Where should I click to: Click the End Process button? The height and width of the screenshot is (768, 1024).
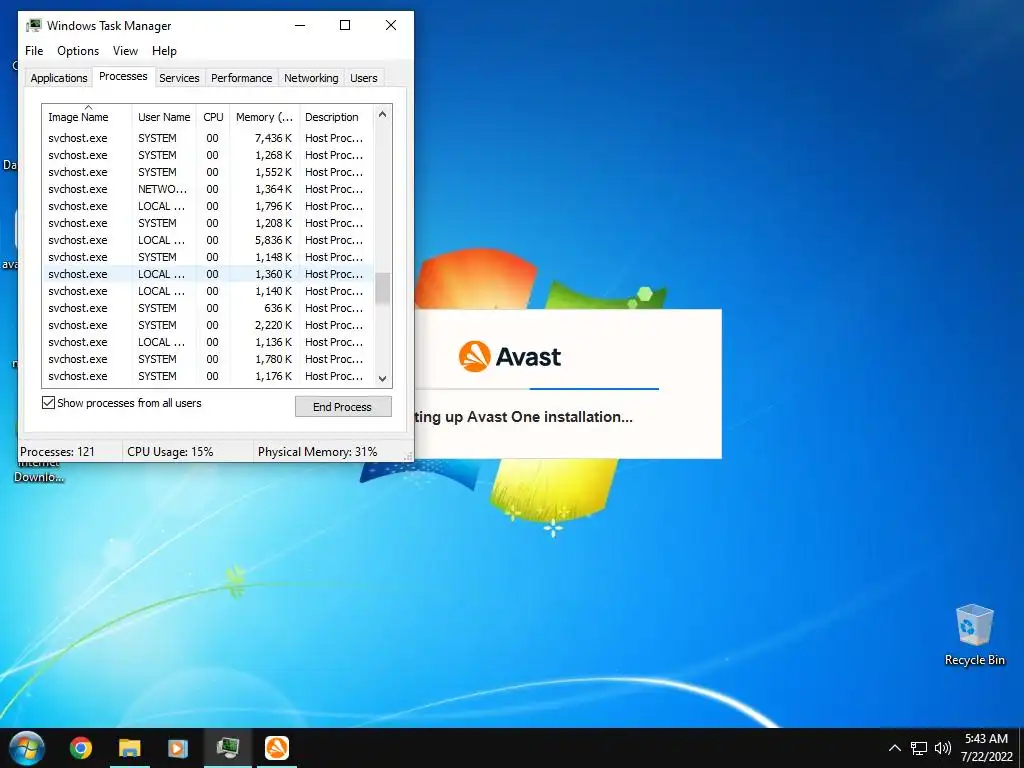(x=343, y=406)
